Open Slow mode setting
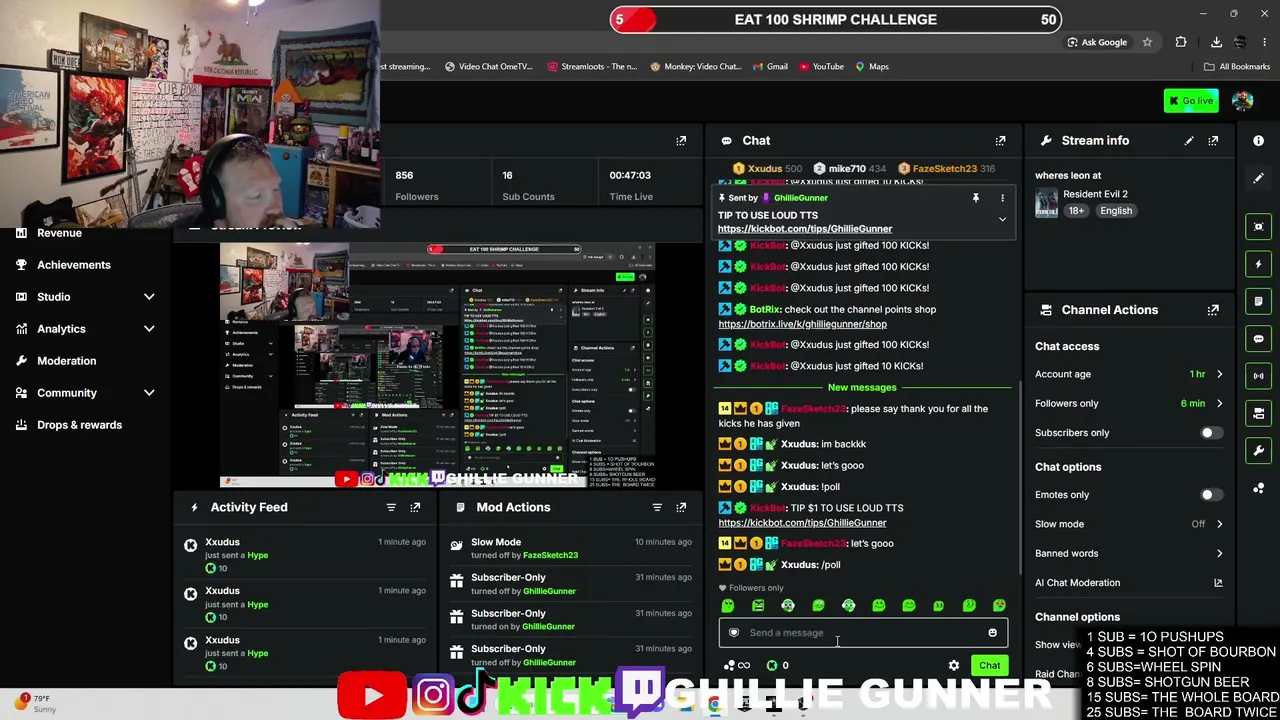The image size is (1280, 720). pos(1130,524)
